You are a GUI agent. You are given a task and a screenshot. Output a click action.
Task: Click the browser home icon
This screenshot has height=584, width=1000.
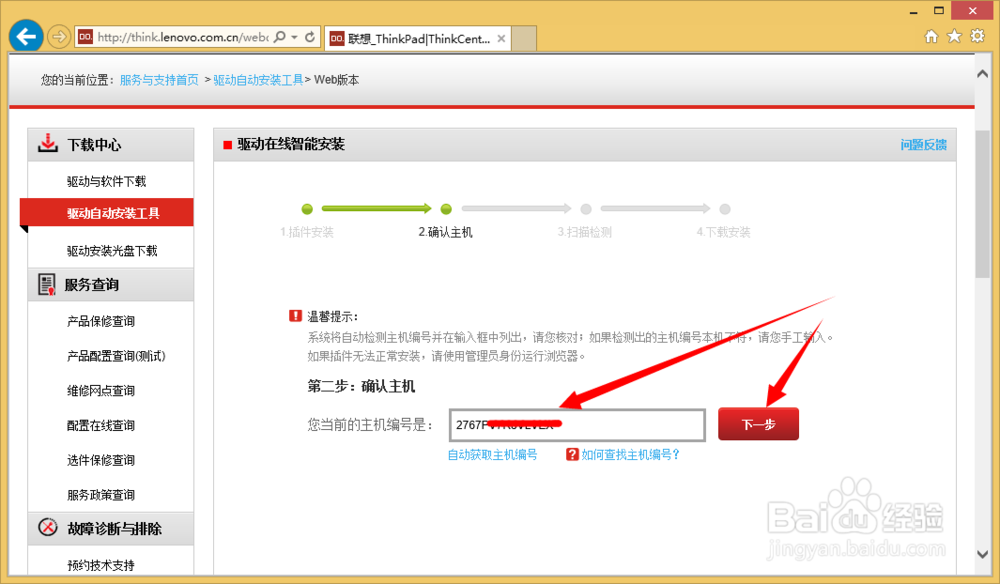coord(932,36)
